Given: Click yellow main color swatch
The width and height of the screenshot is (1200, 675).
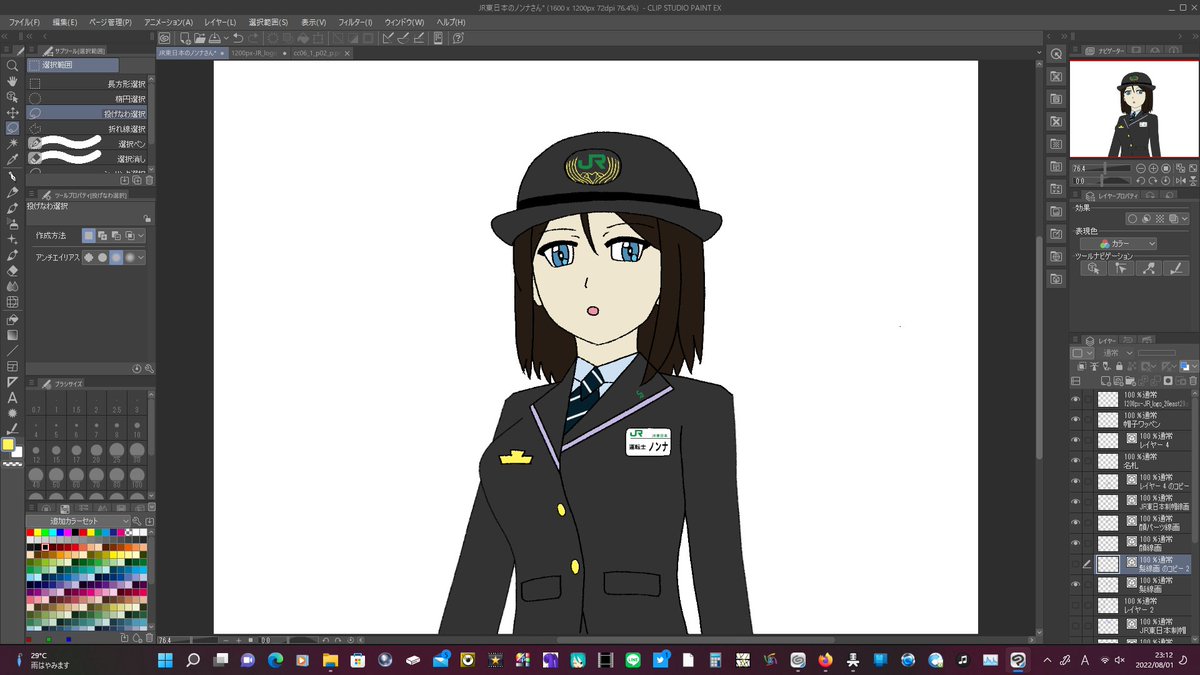Looking at the screenshot, I should (9, 444).
